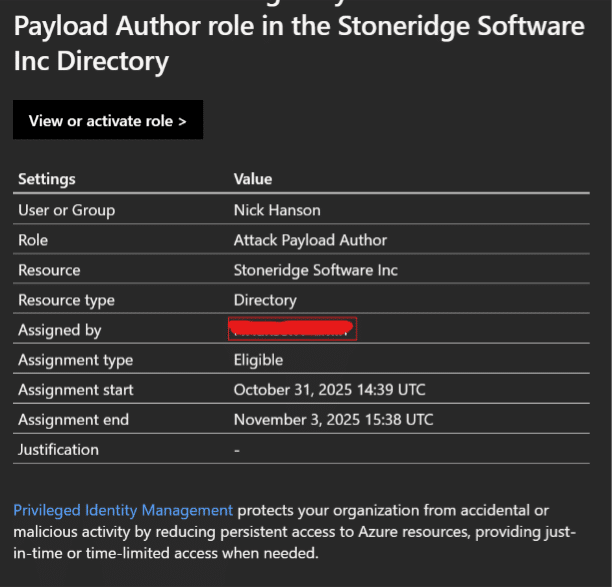Click the View or activate role button
This screenshot has height=588, width=612.
tap(108, 121)
